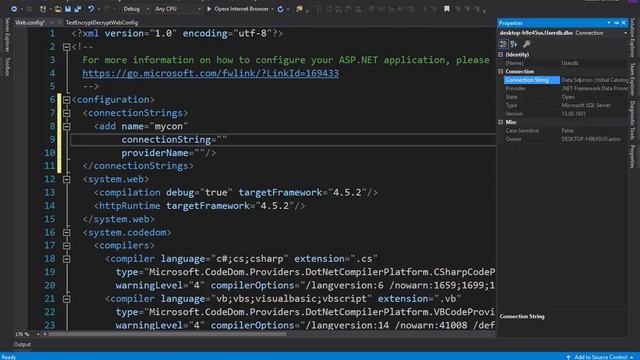640x360 pixels.
Task: Collapse the Connection category in Properties
Action: coord(501,71)
